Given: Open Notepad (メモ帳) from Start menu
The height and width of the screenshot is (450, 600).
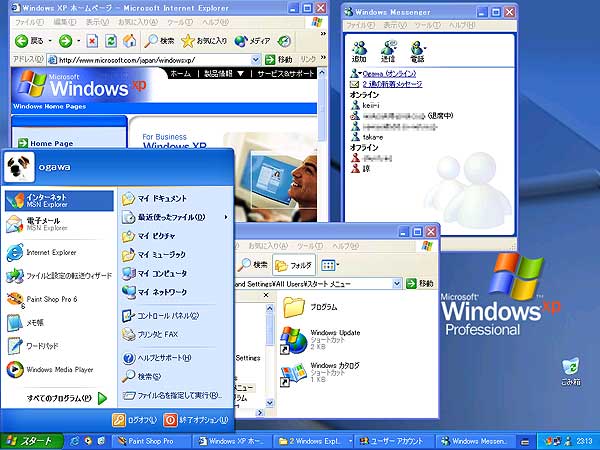Looking at the screenshot, I should 59,323.
